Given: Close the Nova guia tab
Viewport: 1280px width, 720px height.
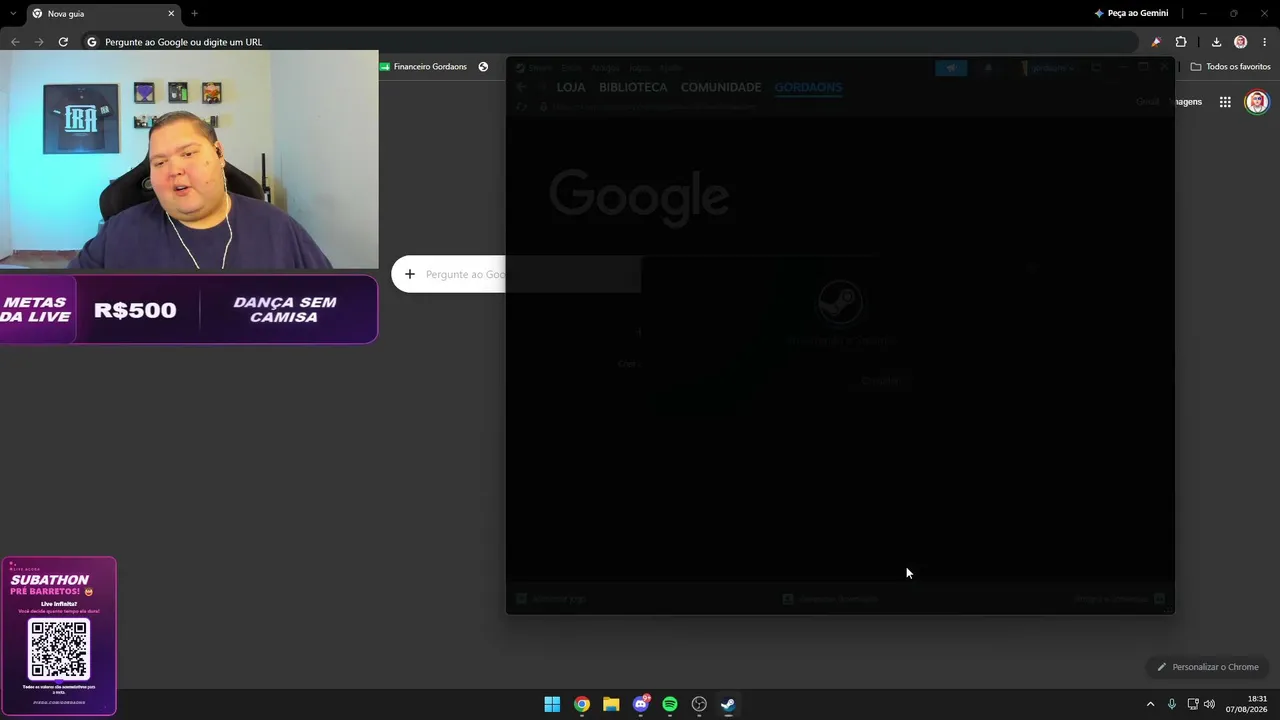Looking at the screenshot, I should (x=171, y=14).
